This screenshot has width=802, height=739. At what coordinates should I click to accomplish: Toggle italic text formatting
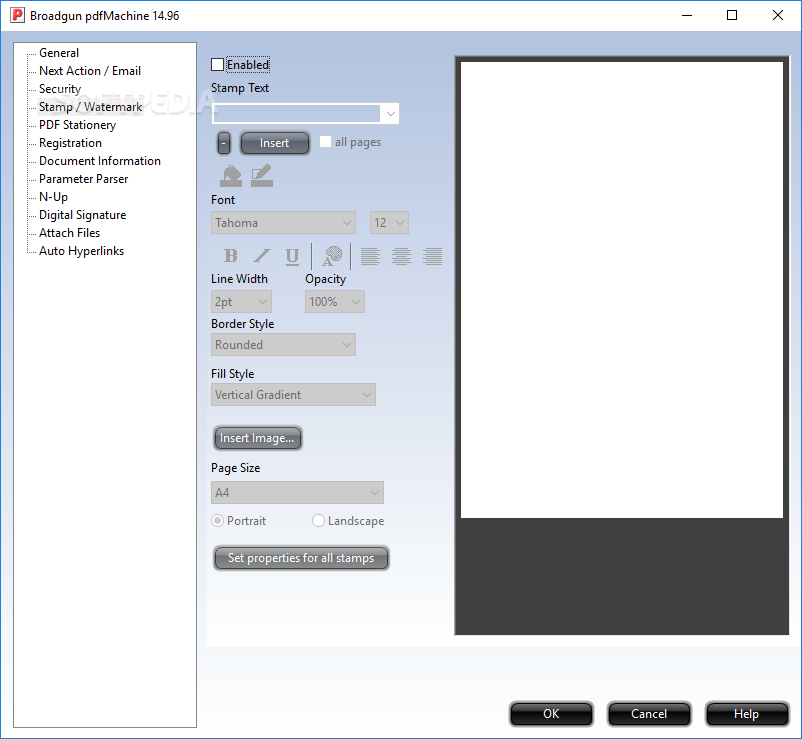[262, 255]
